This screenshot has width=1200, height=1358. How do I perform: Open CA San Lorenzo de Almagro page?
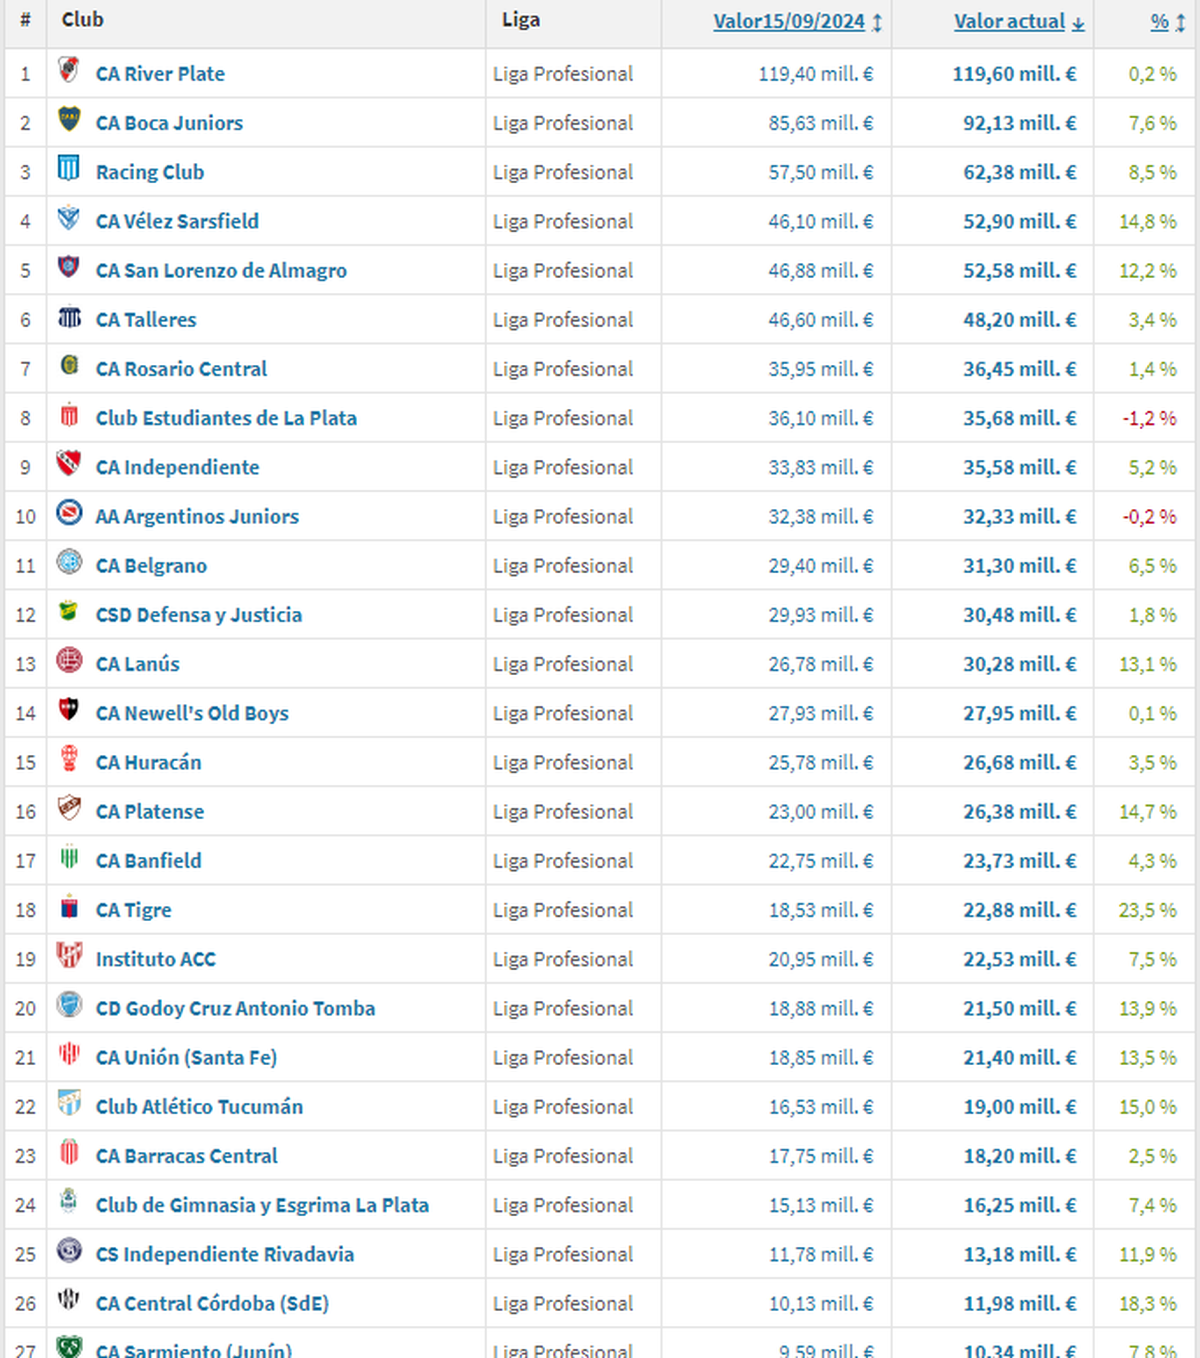point(221,270)
